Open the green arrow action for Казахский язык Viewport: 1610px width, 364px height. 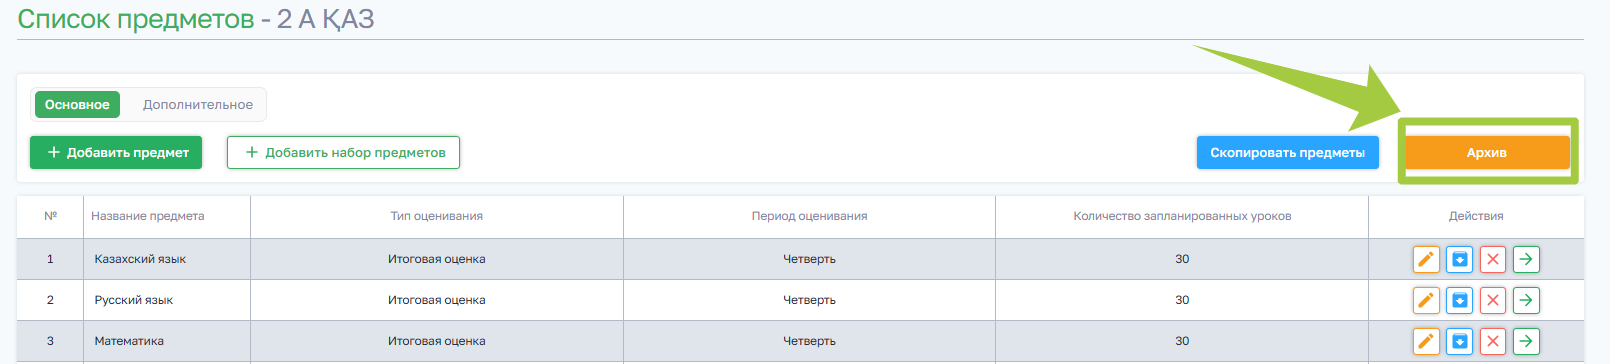click(x=1526, y=259)
